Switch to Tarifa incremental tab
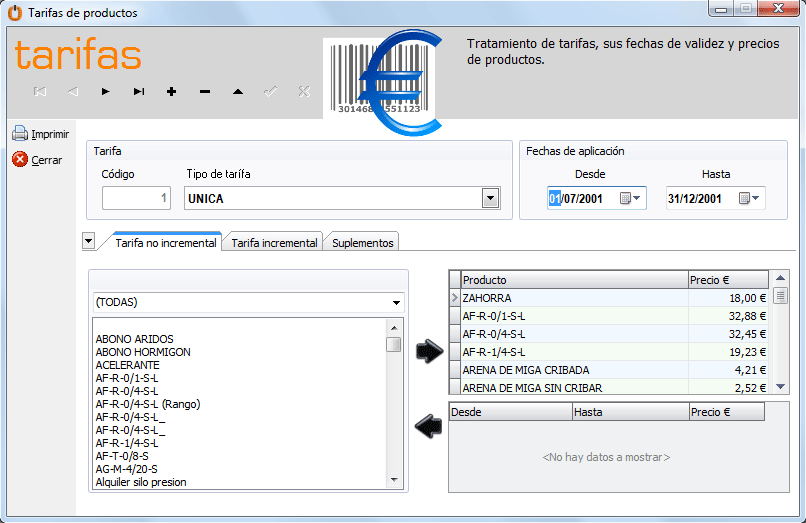806x523 pixels. click(274, 243)
